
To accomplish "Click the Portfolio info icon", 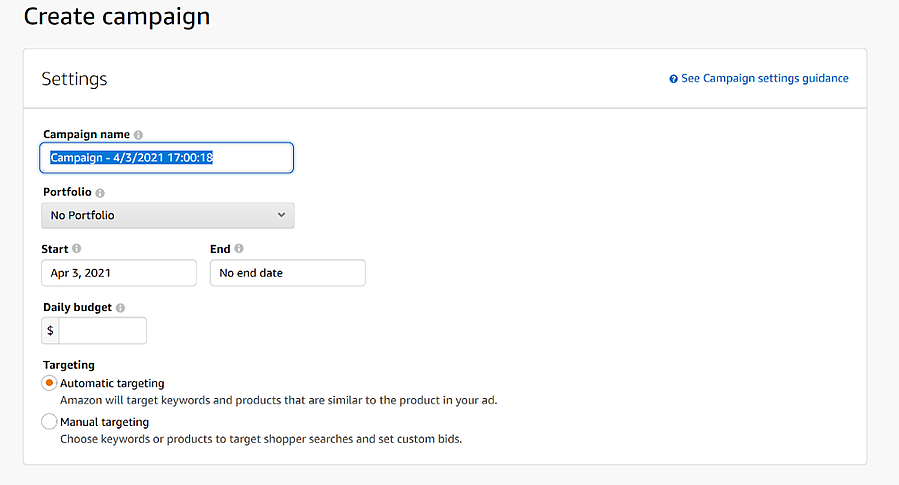I will [x=100, y=193].
